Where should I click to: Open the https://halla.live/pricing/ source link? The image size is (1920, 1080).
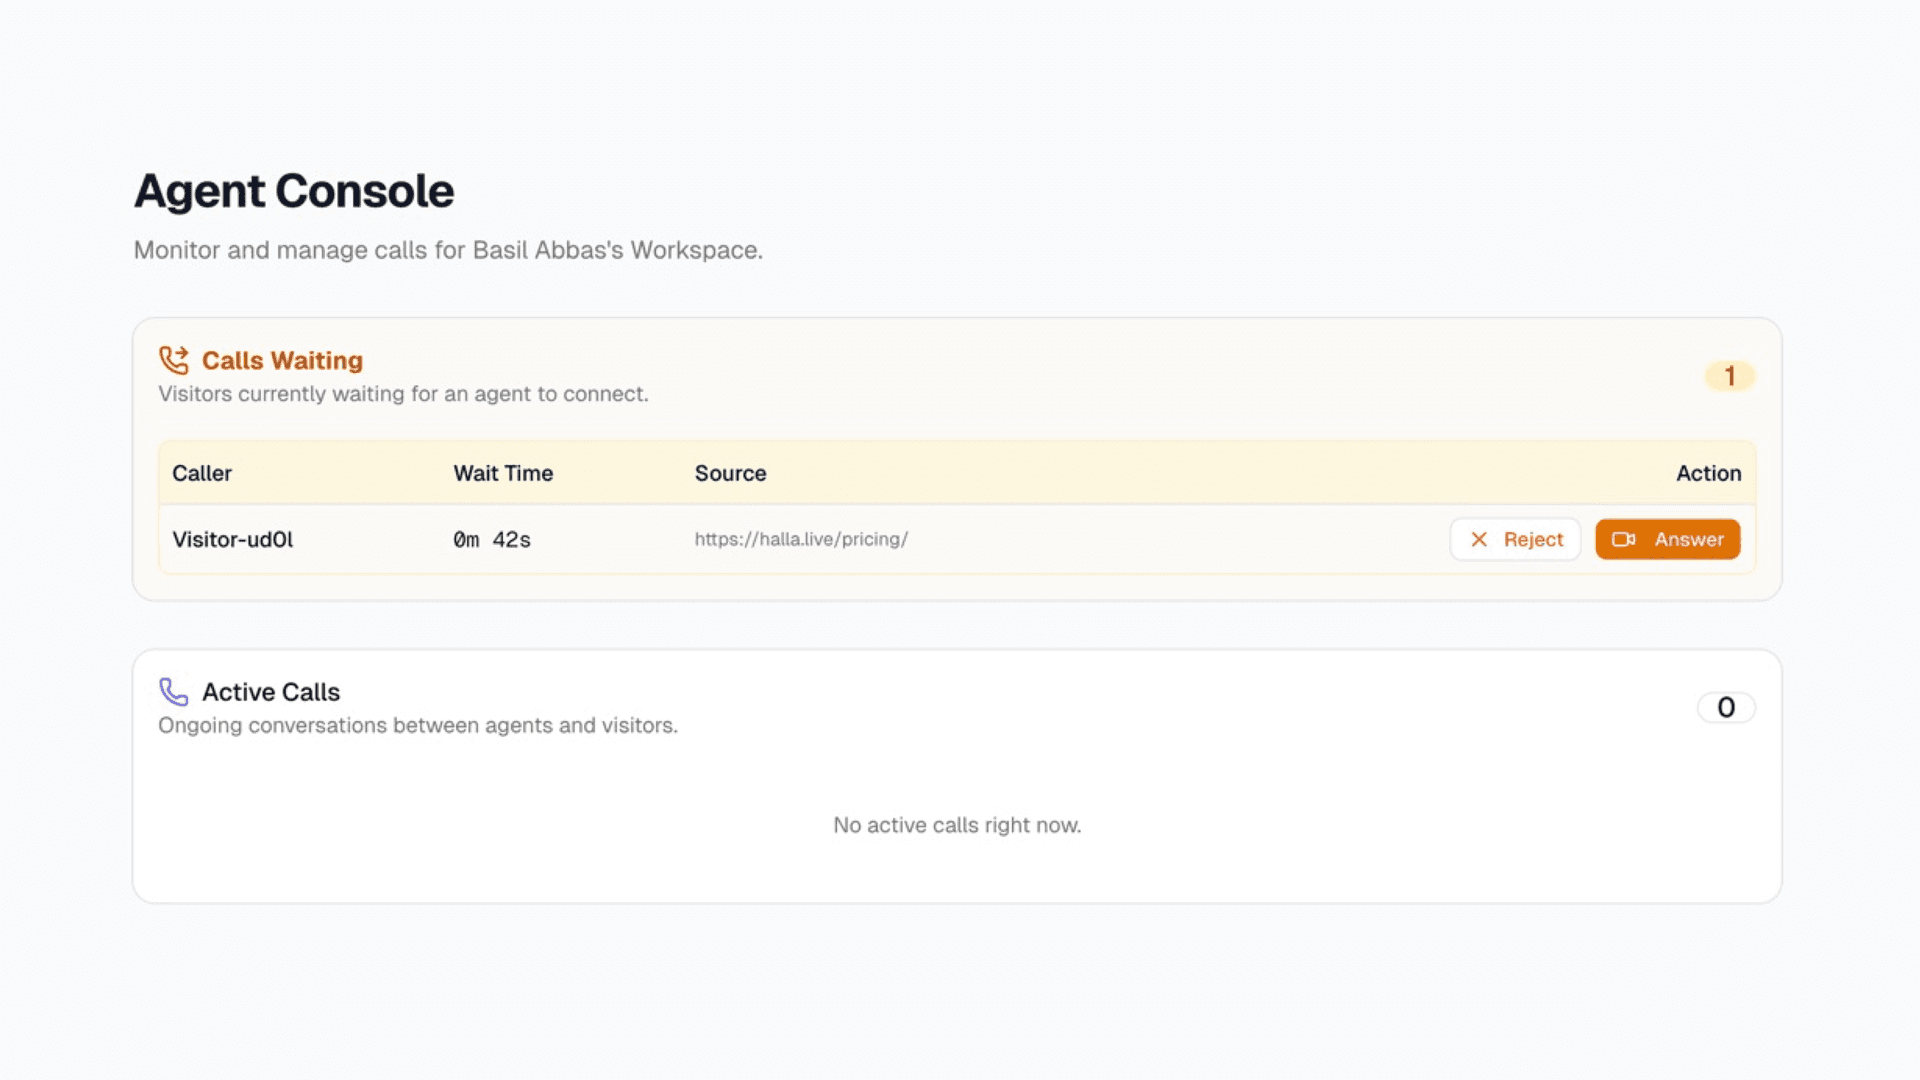(x=801, y=539)
